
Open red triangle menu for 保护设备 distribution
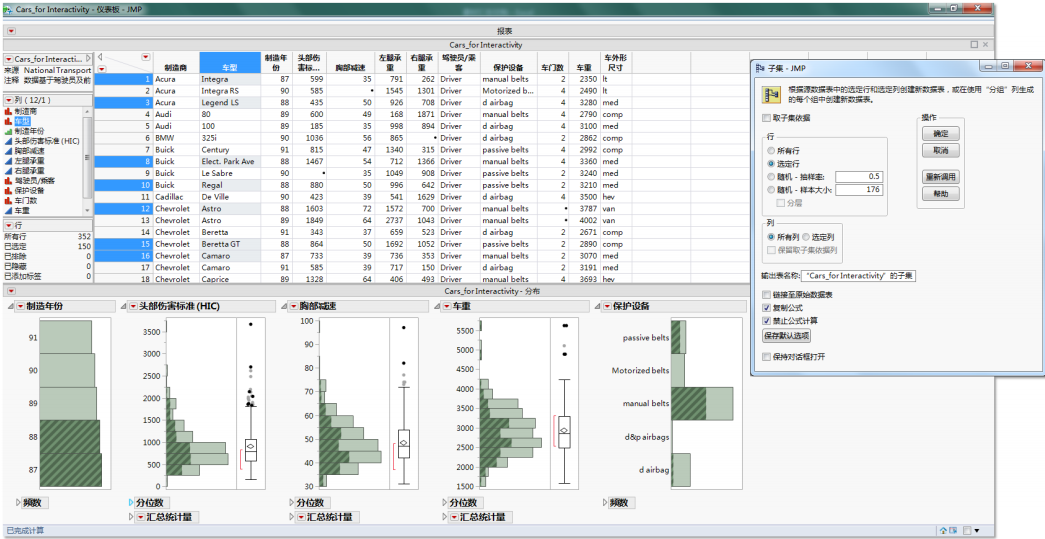tap(606, 306)
